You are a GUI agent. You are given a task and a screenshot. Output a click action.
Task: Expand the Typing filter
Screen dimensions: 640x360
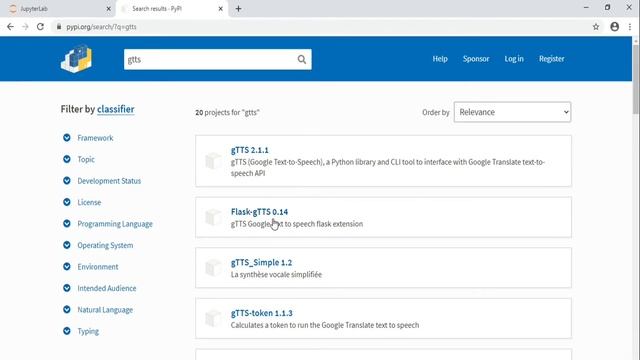click(x=67, y=331)
